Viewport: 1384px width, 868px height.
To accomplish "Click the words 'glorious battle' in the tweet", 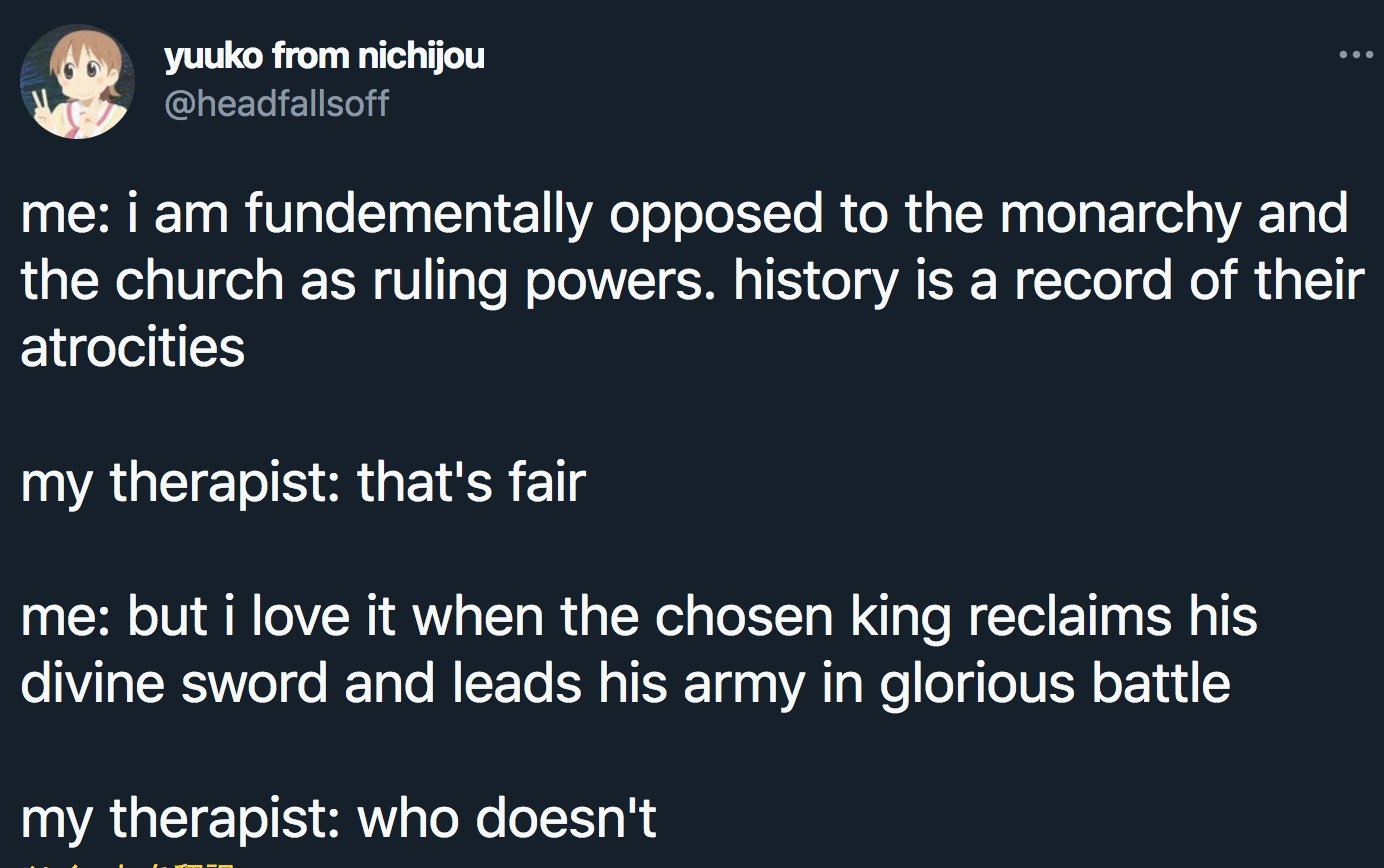I will (1055, 684).
